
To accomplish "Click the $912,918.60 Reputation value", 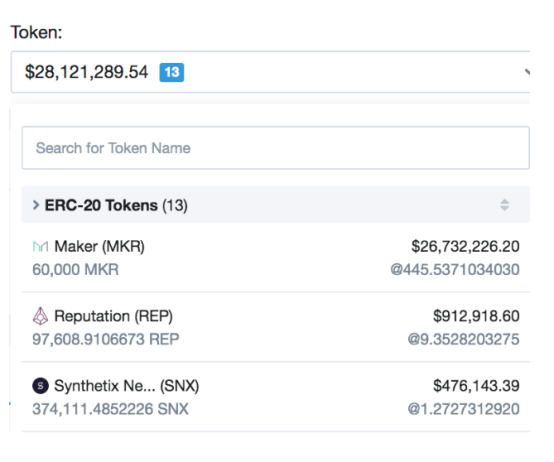I will point(476,316).
